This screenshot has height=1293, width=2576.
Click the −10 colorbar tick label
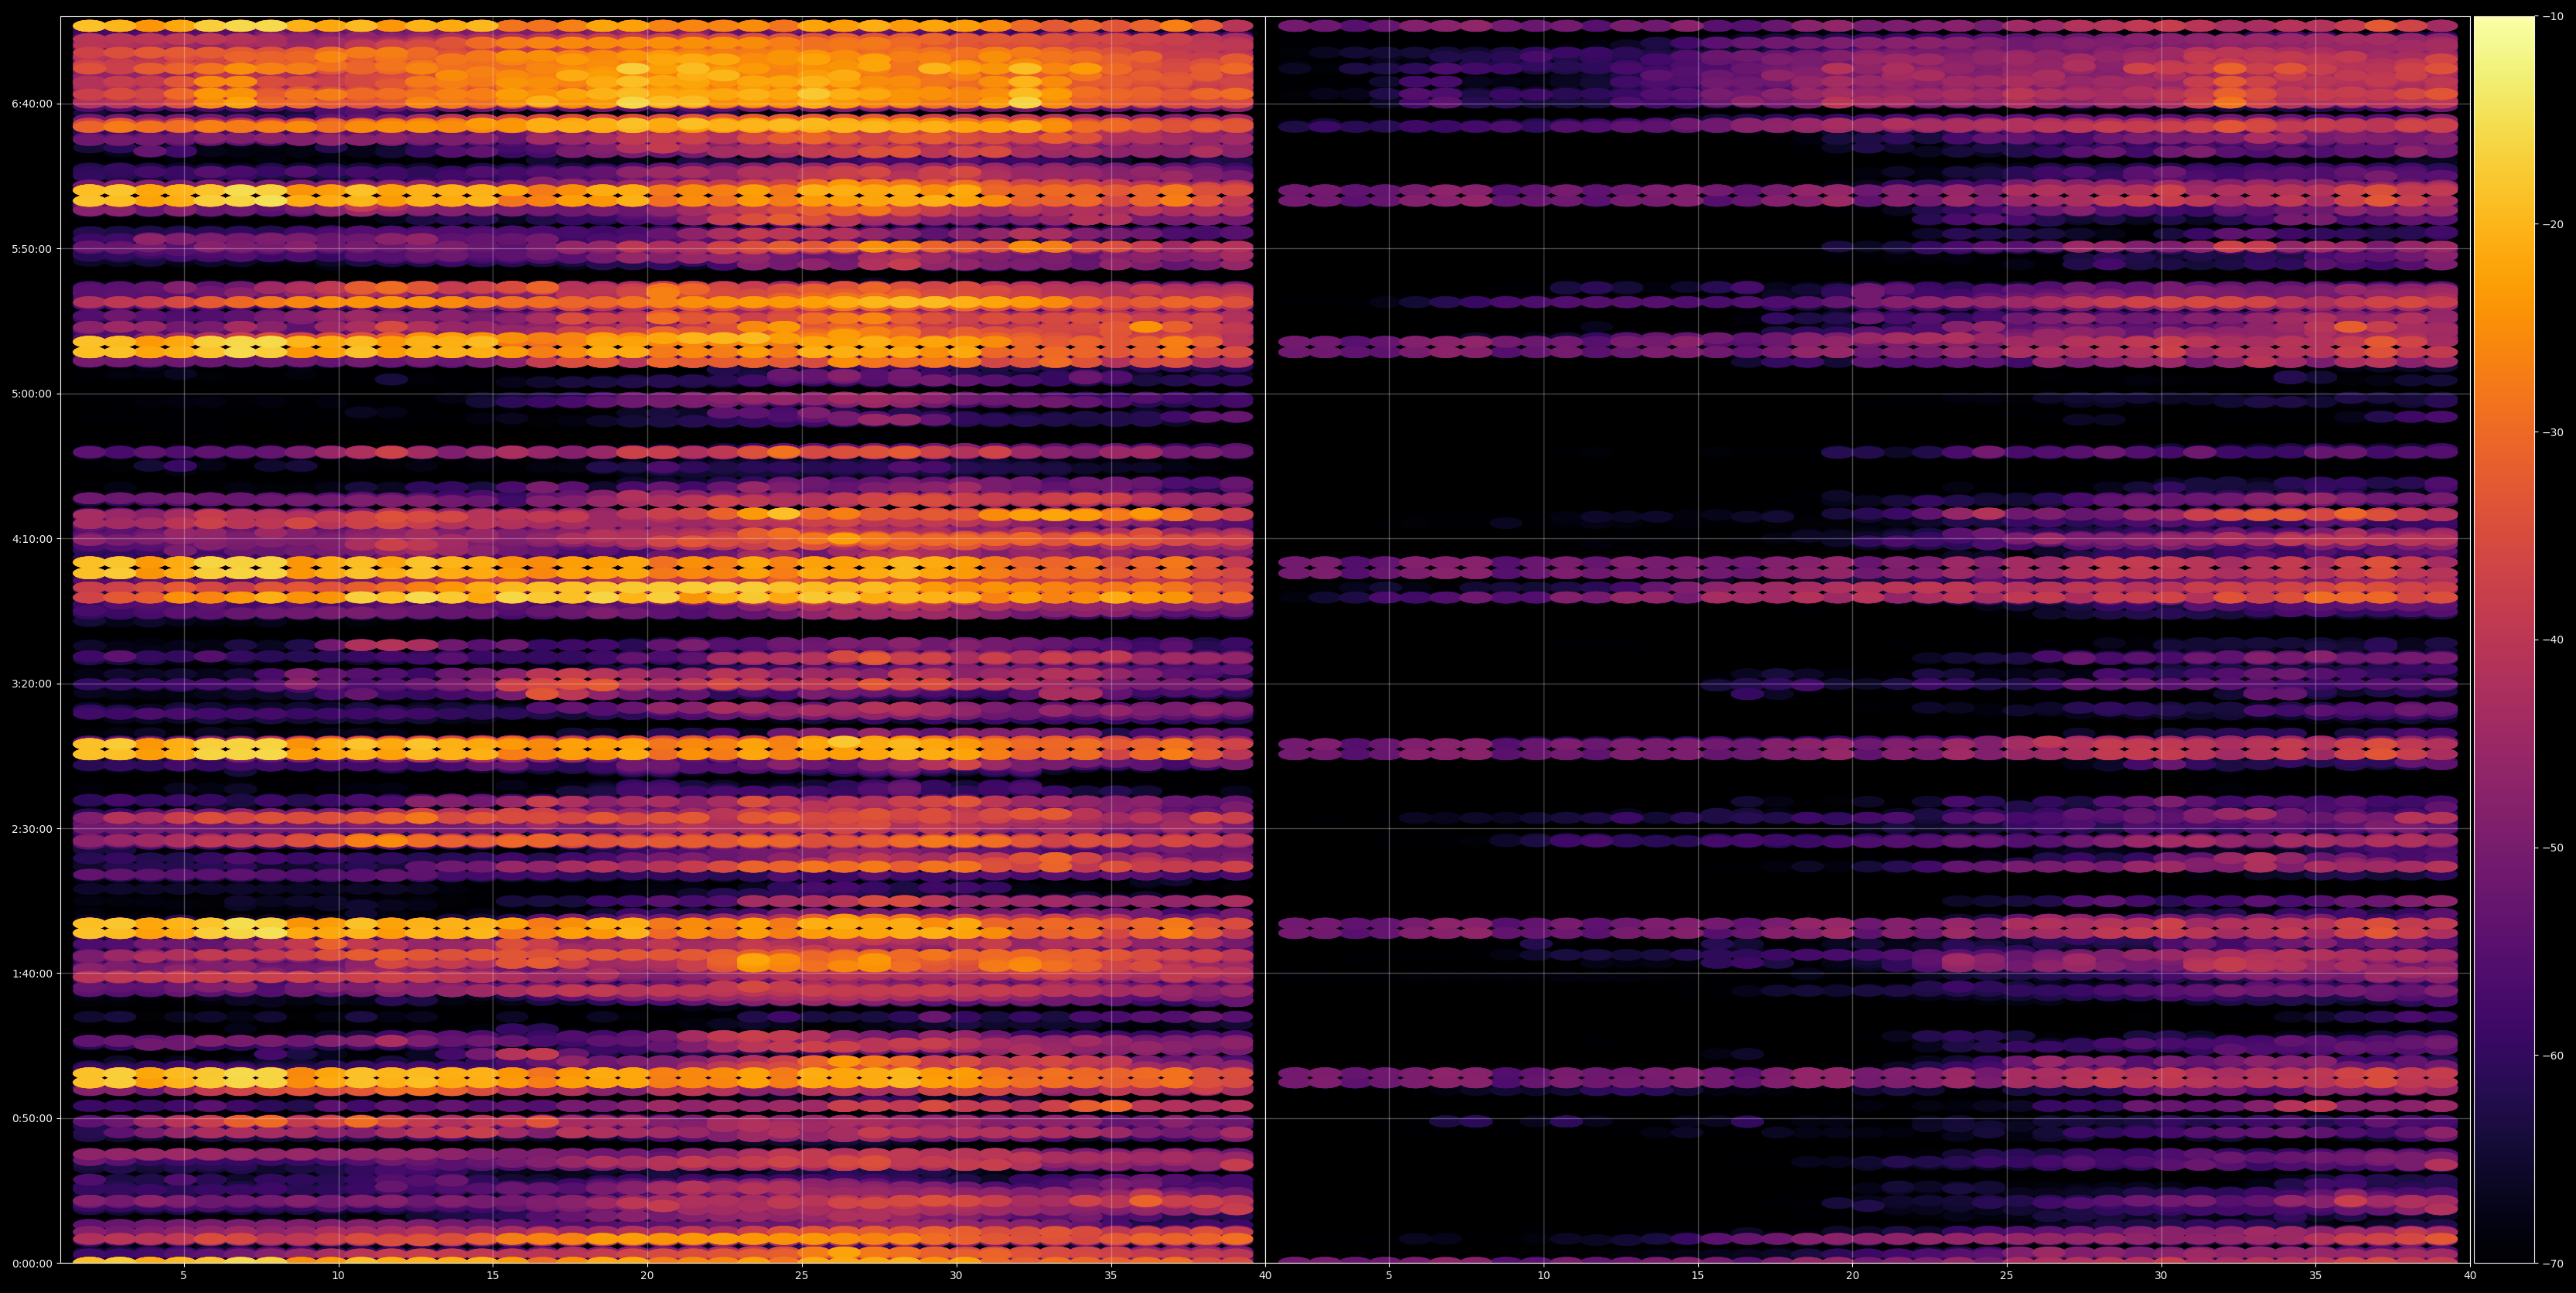click(x=2553, y=16)
